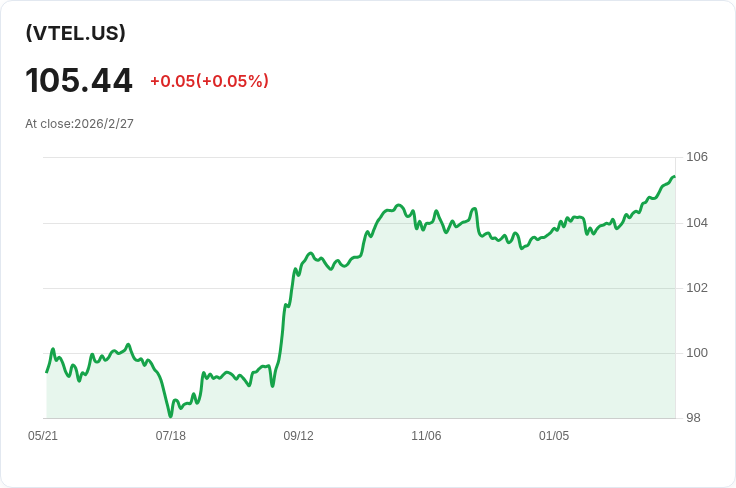Select the 105.44 current price

(x=79, y=80)
